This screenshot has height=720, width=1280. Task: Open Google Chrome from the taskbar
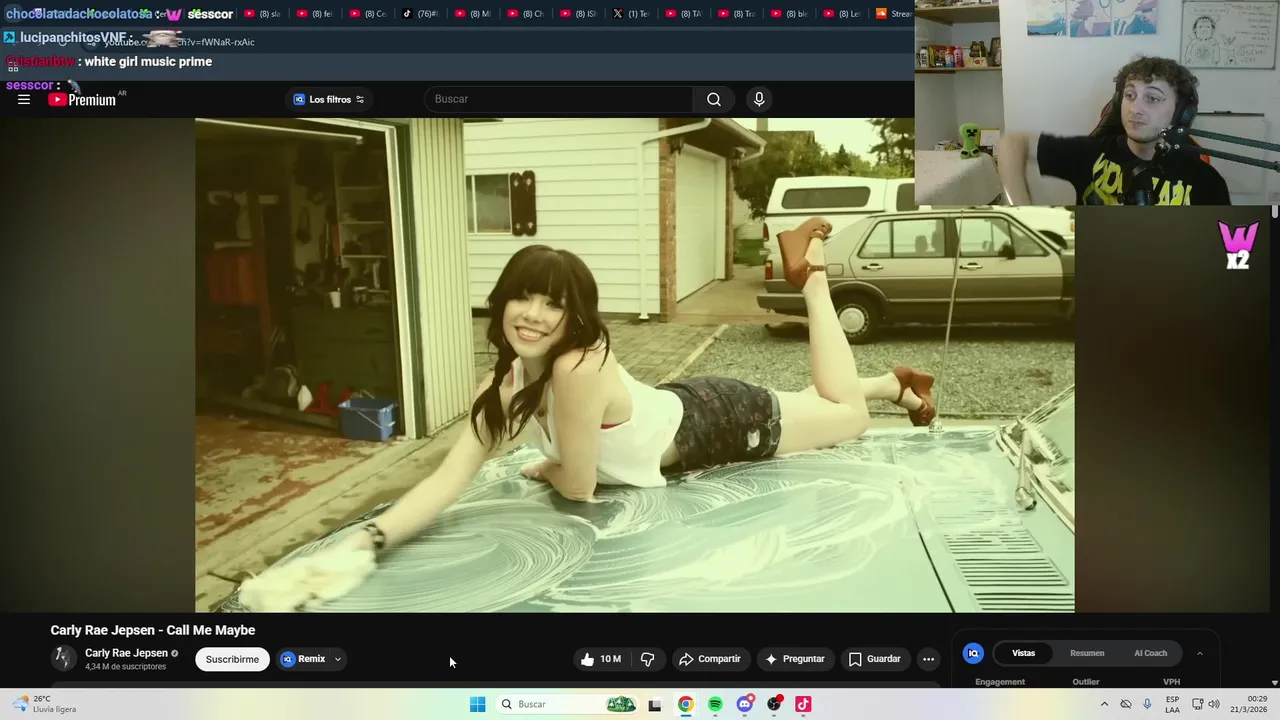point(685,704)
